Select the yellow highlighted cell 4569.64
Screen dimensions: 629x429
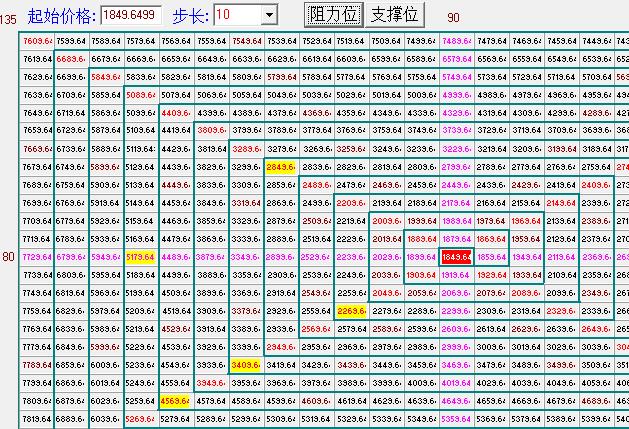[x=176, y=401]
